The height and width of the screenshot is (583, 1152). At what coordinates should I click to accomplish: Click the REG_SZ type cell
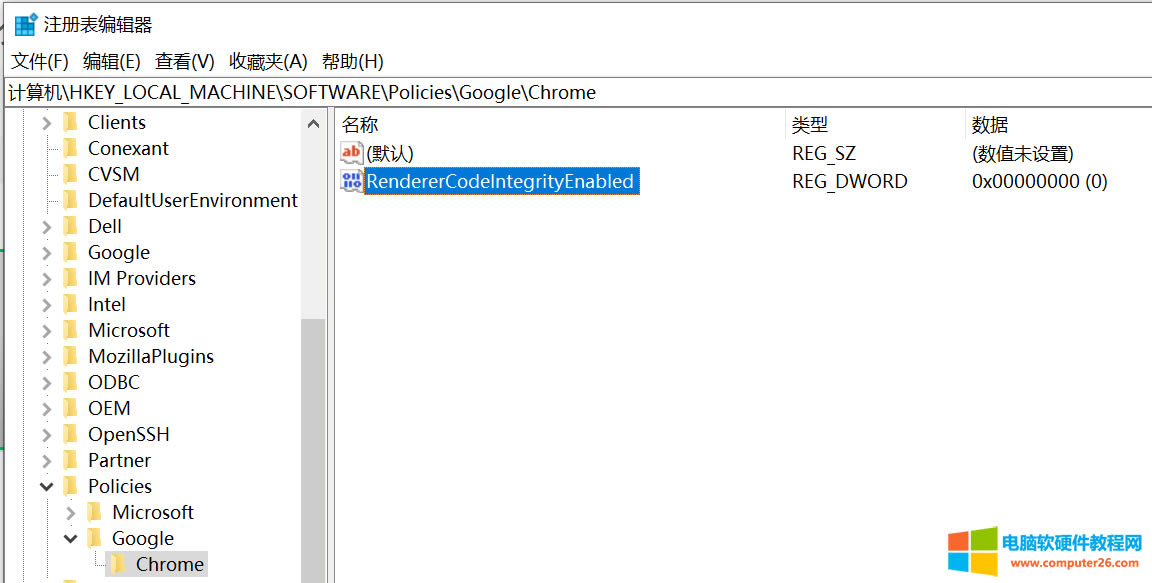(x=824, y=153)
